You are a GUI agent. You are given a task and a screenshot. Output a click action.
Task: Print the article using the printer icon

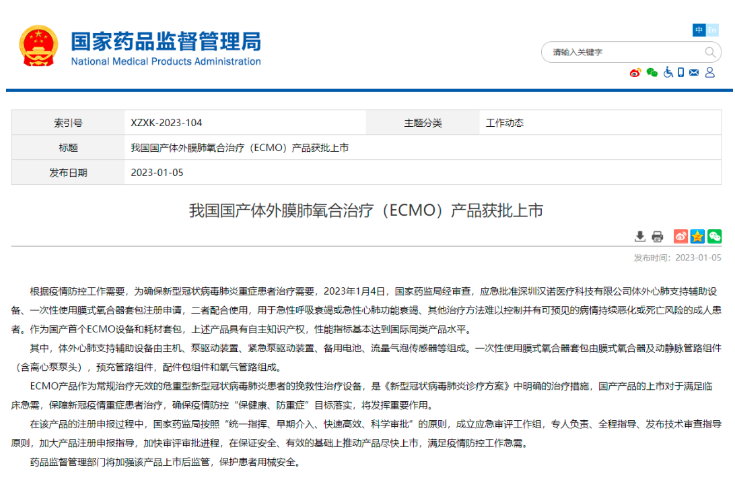pos(657,237)
